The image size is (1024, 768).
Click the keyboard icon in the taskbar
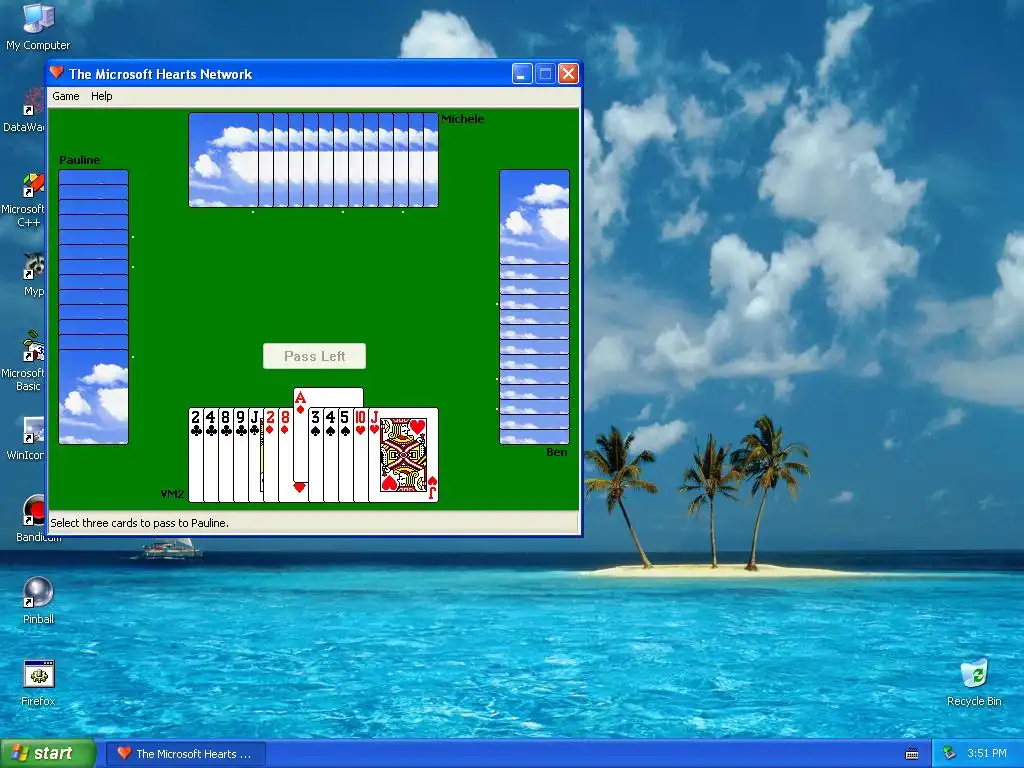click(x=912, y=754)
